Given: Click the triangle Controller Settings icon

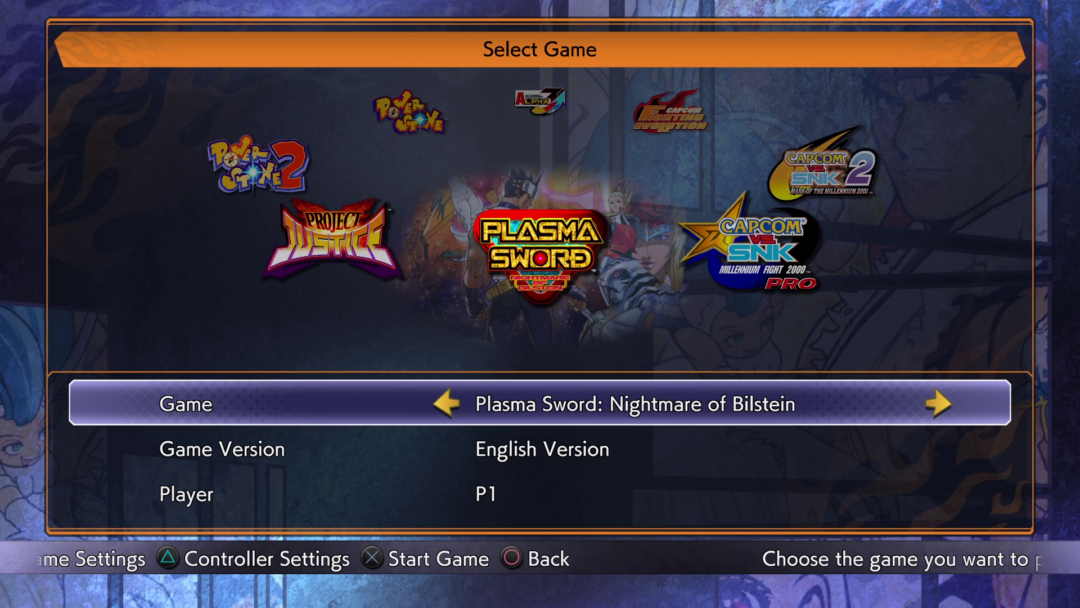Looking at the screenshot, I should tap(167, 558).
